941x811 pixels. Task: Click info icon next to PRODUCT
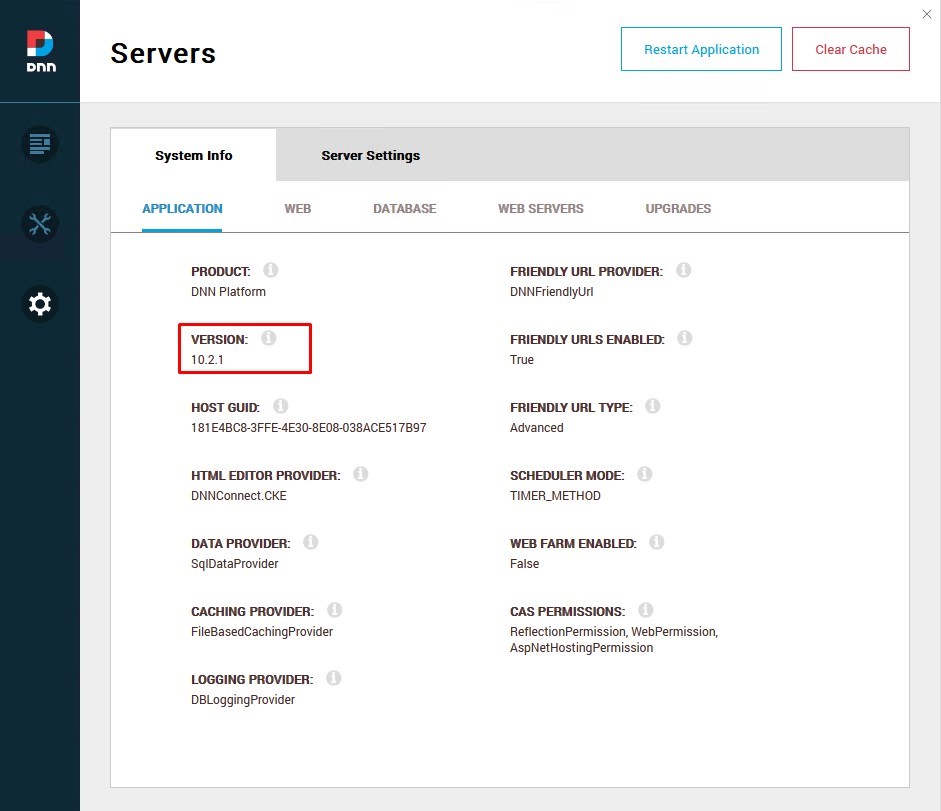tap(270, 271)
